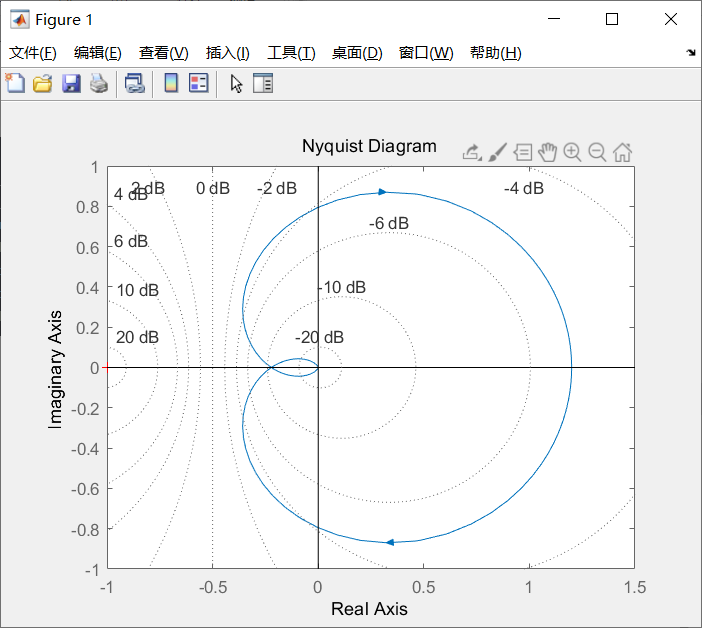
Task: Open the 插入(I) menu
Action: point(227,53)
